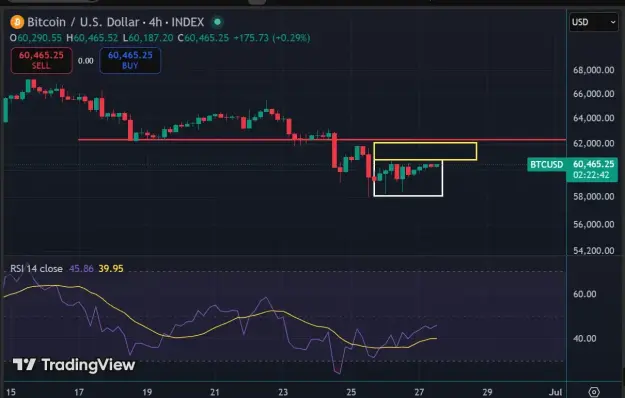Click the High value H60,465.52
625x398 pixels.
(92, 38)
